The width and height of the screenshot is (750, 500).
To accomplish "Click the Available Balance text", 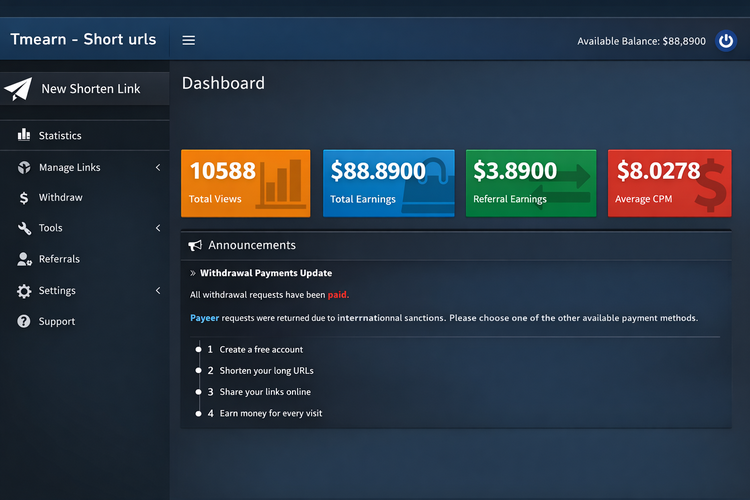I will pyautogui.click(x=641, y=41).
